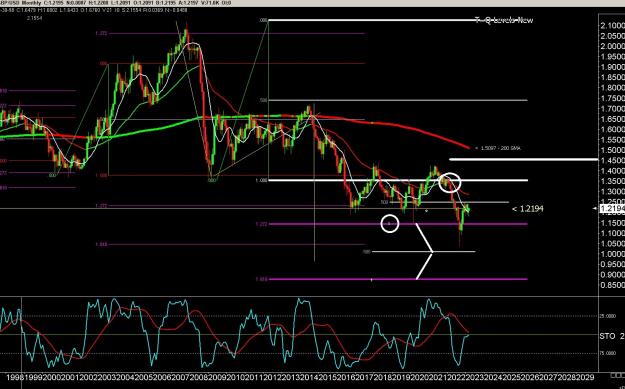Click the 2026 year on time axis

(x=532, y=377)
